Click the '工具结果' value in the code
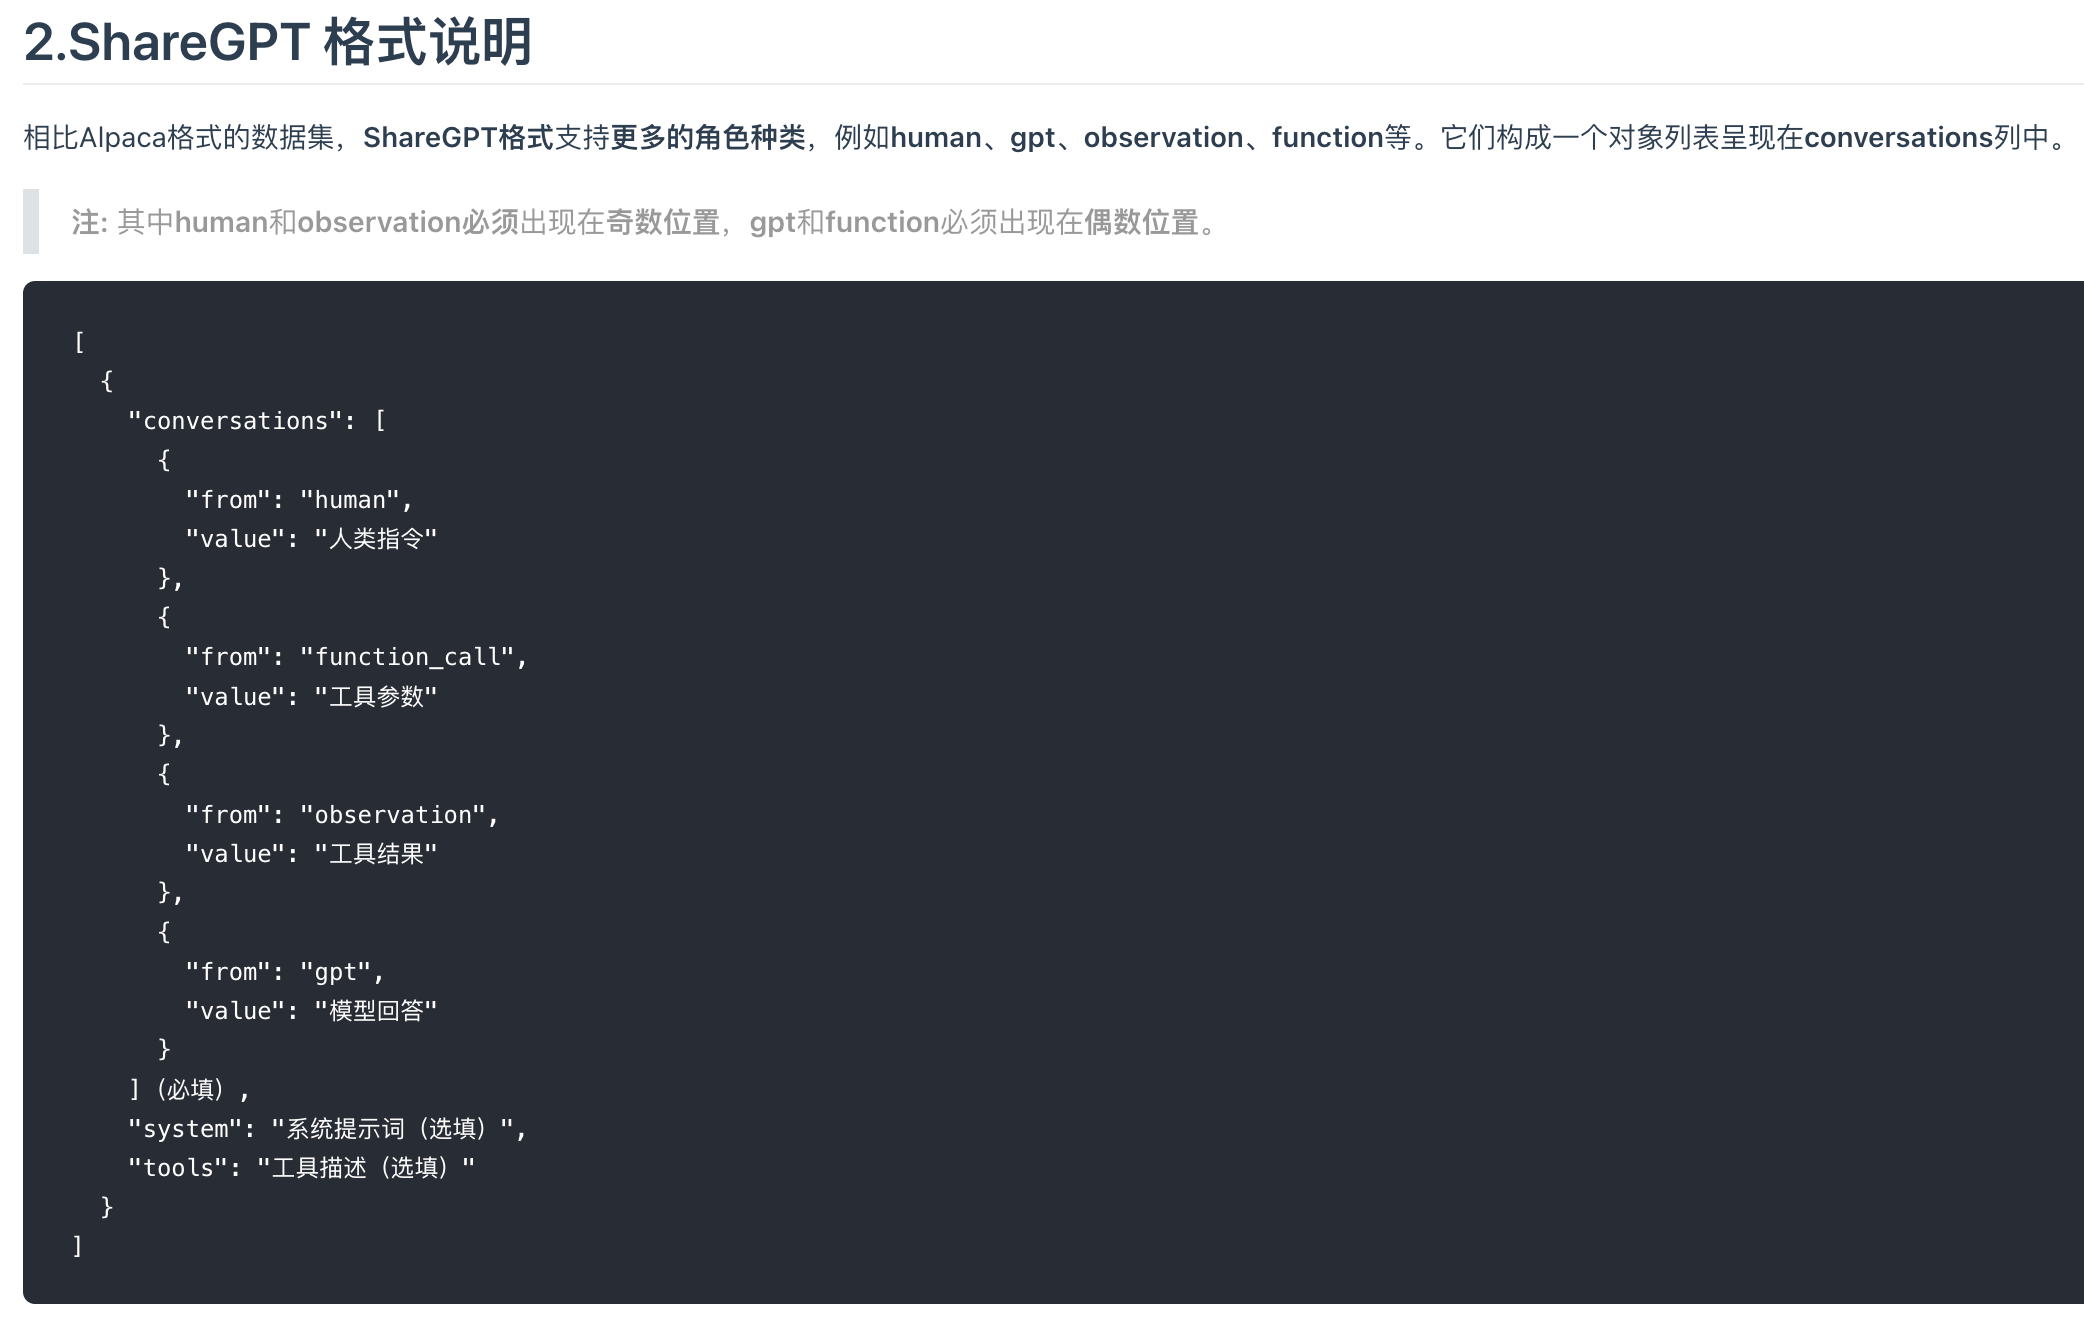The height and width of the screenshot is (1326, 2084). (376, 854)
